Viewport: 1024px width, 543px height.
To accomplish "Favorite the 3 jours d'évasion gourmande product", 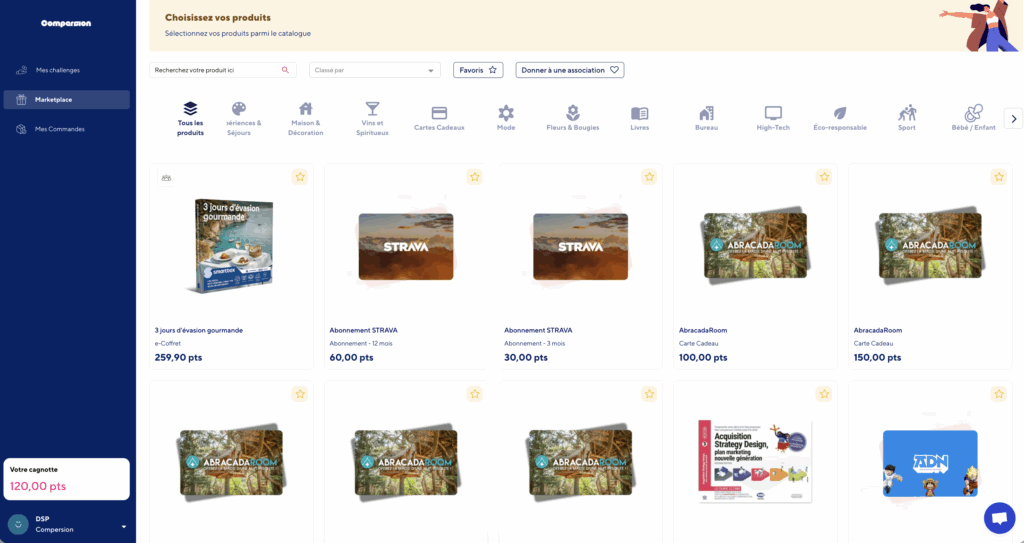I will tap(300, 177).
